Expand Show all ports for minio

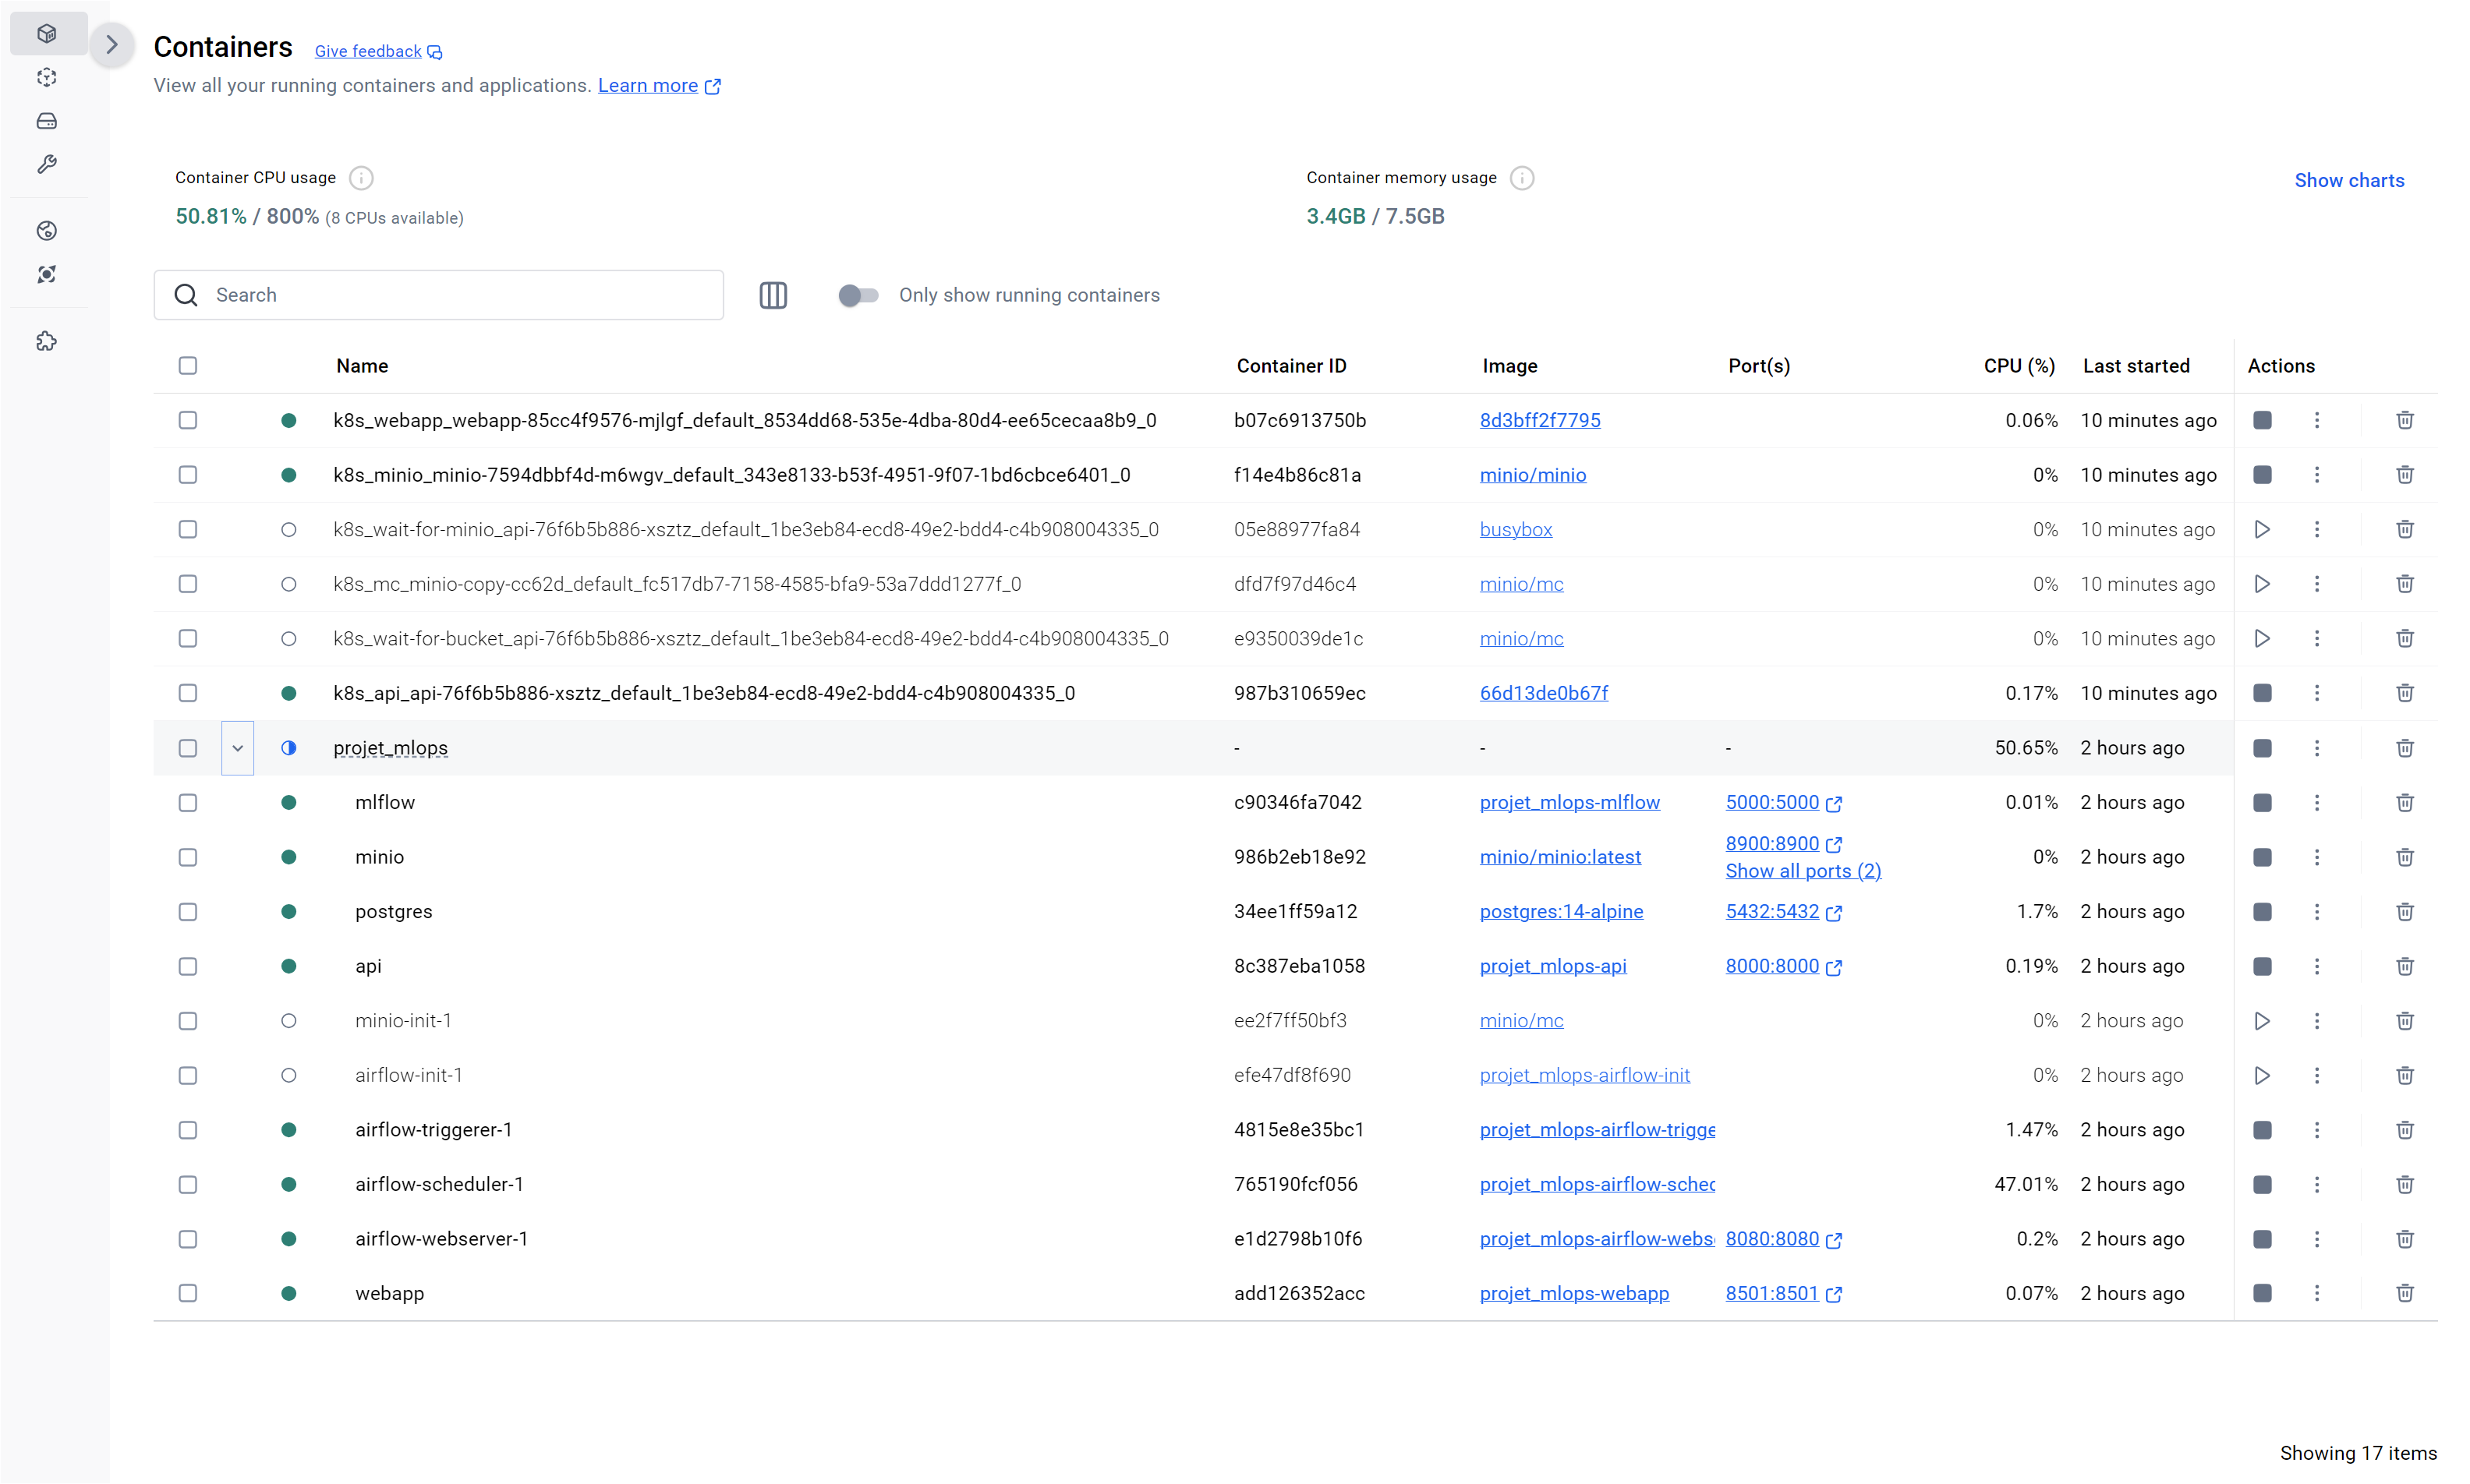[x=1803, y=871]
